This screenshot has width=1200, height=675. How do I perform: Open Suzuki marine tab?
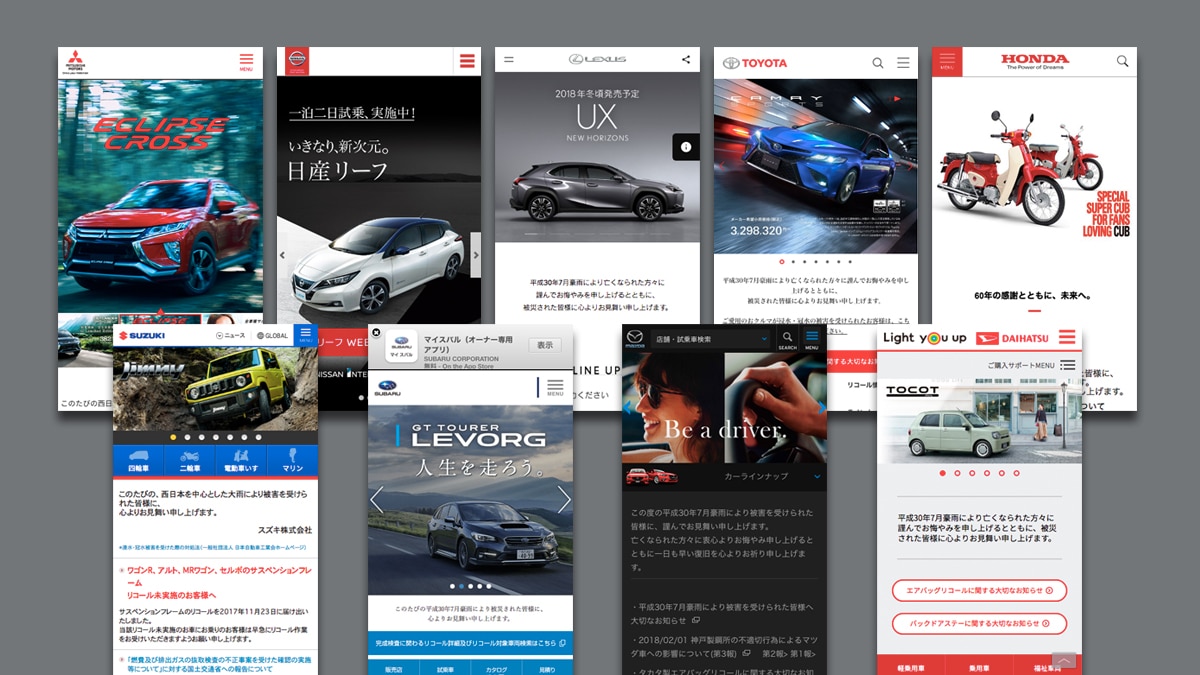[292, 460]
